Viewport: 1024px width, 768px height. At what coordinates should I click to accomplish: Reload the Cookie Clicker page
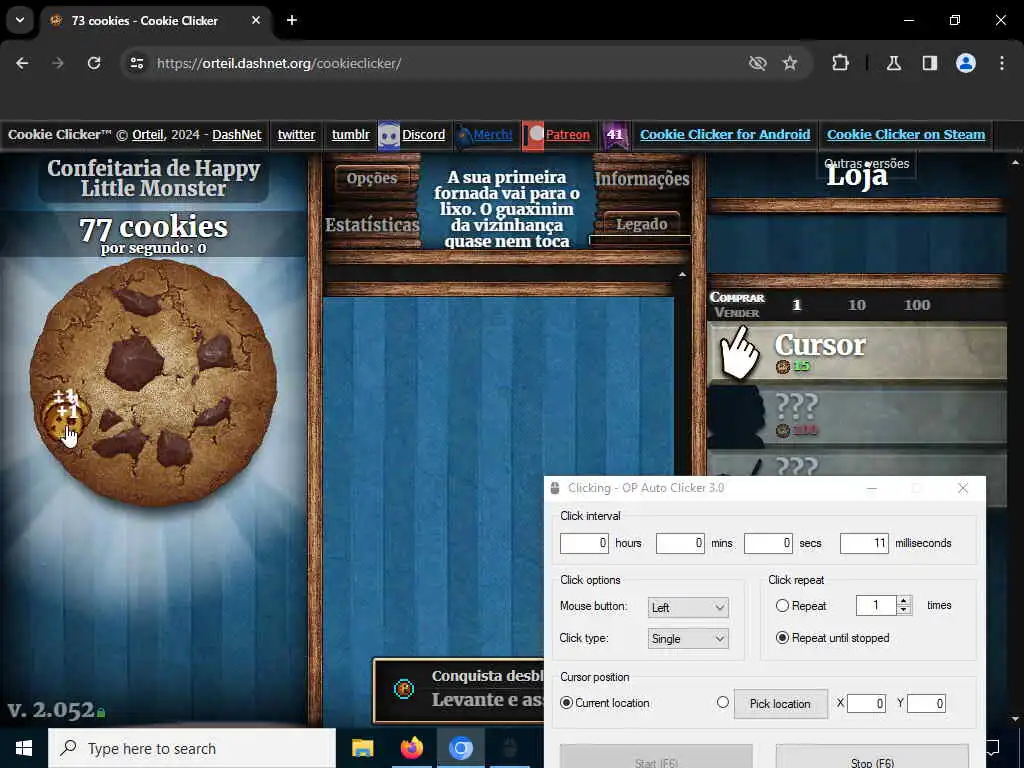click(x=94, y=63)
